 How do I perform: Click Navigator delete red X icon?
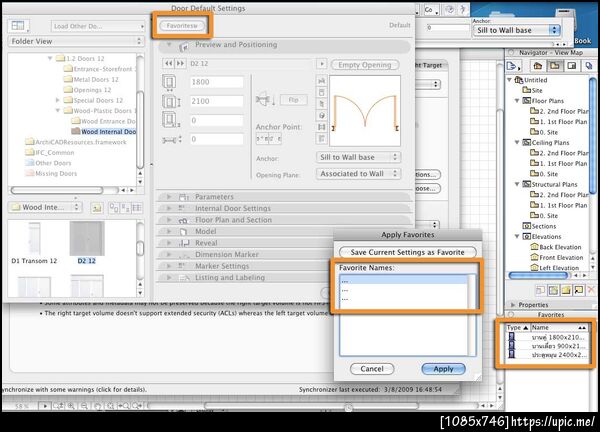coord(591,290)
